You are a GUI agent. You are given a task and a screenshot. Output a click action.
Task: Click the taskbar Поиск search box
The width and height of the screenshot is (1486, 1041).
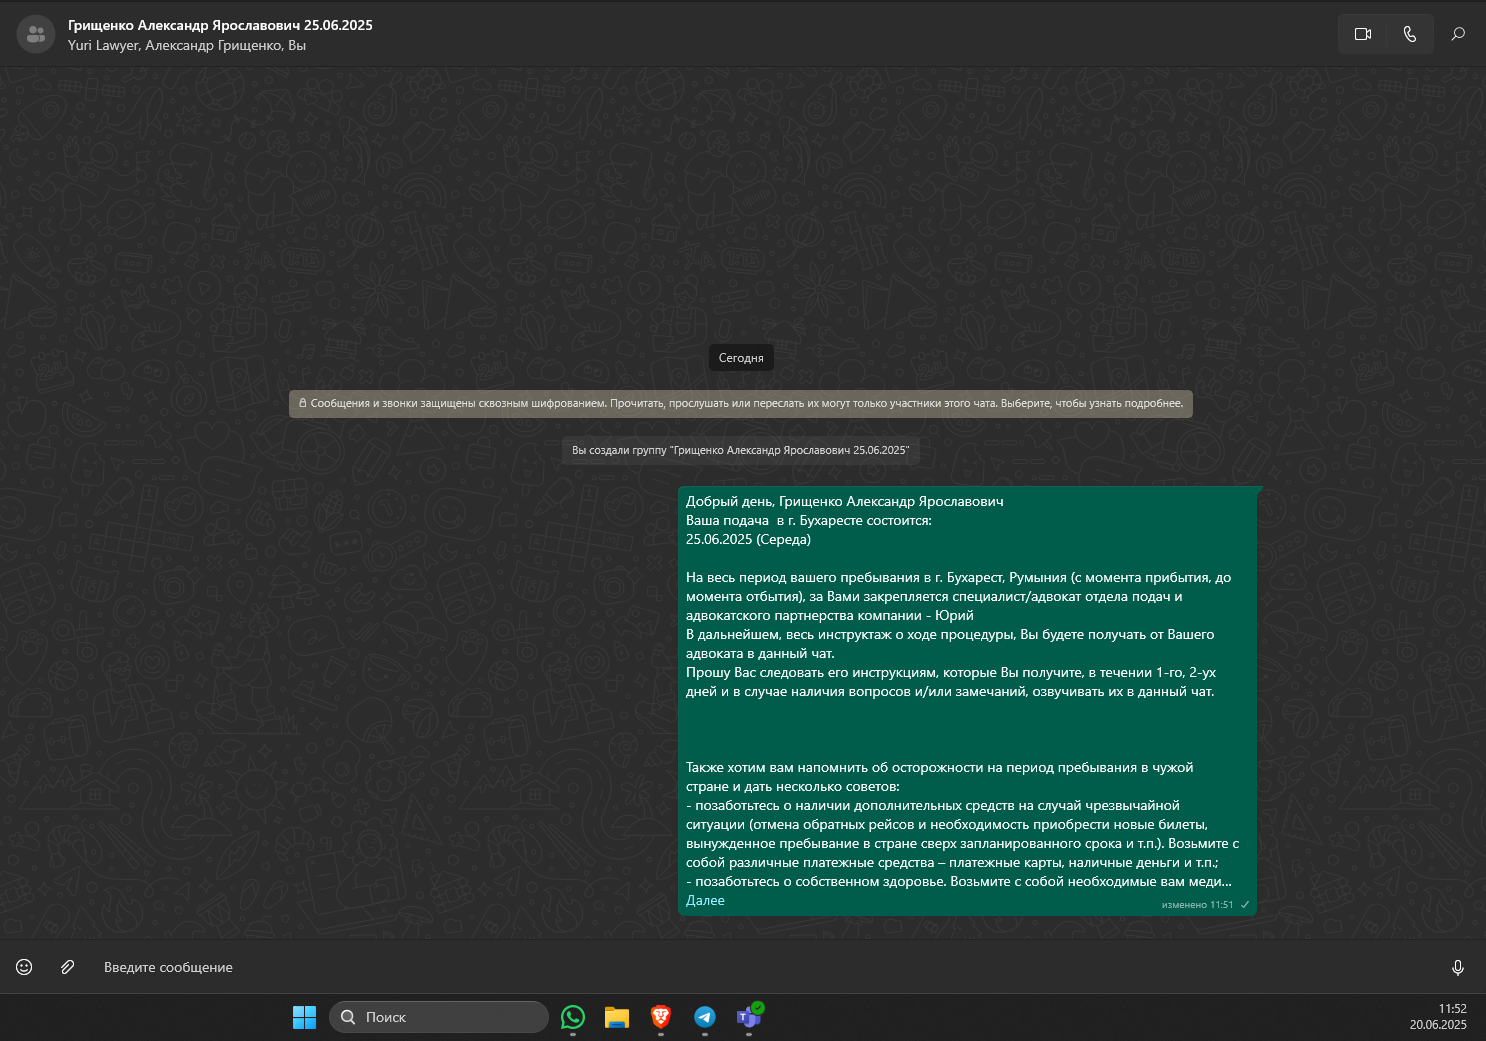pyautogui.click(x=439, y=1017)
